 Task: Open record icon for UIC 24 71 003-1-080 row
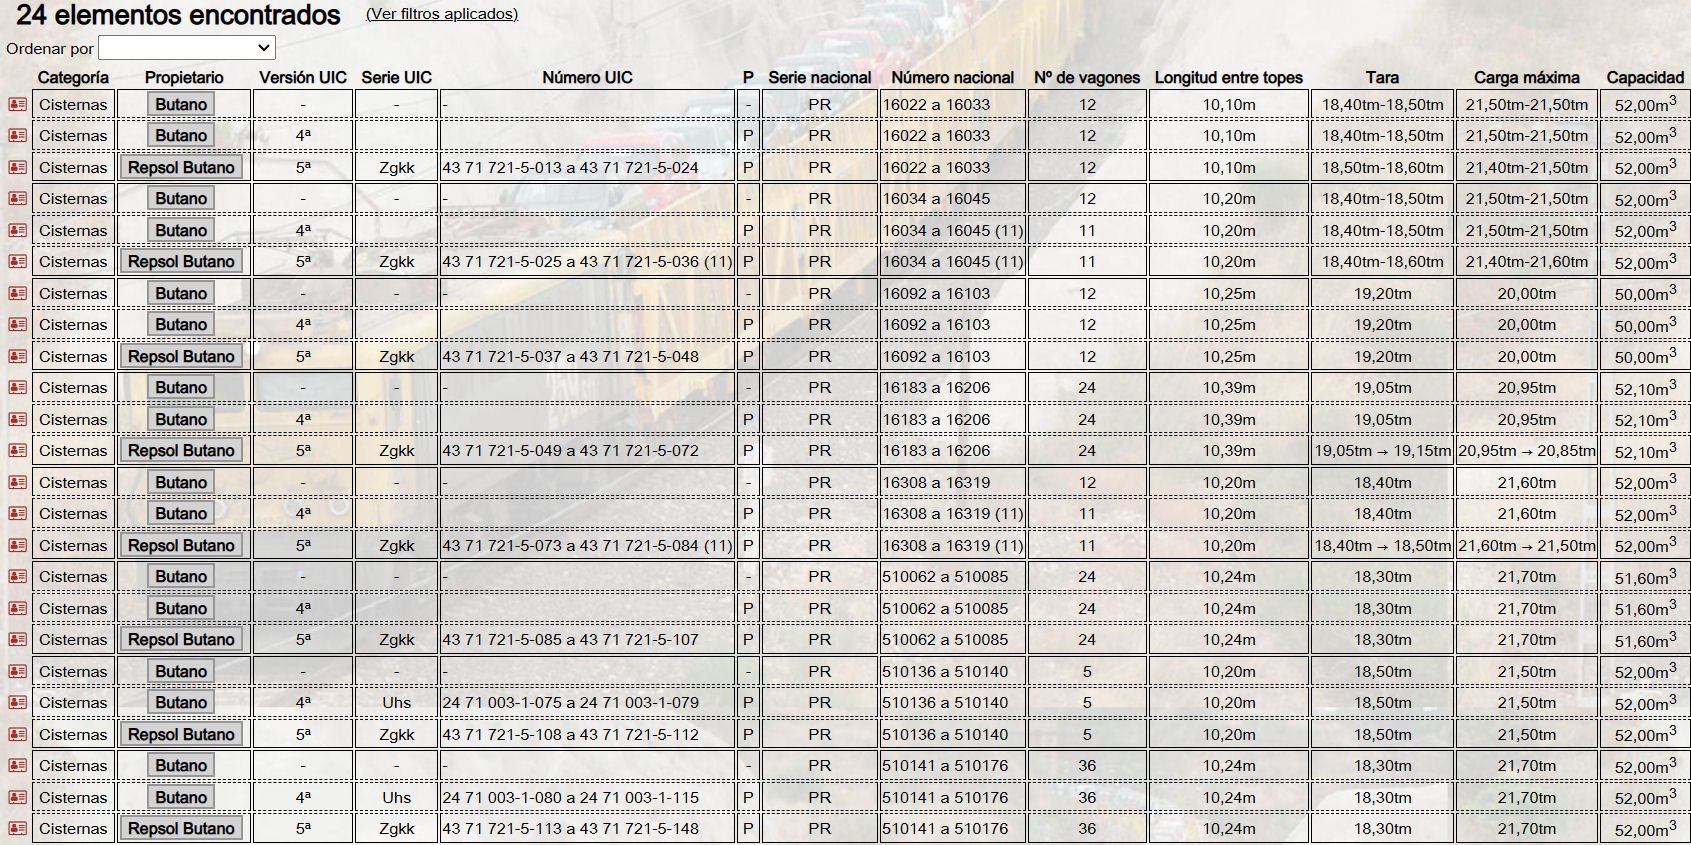pos(18,797)
